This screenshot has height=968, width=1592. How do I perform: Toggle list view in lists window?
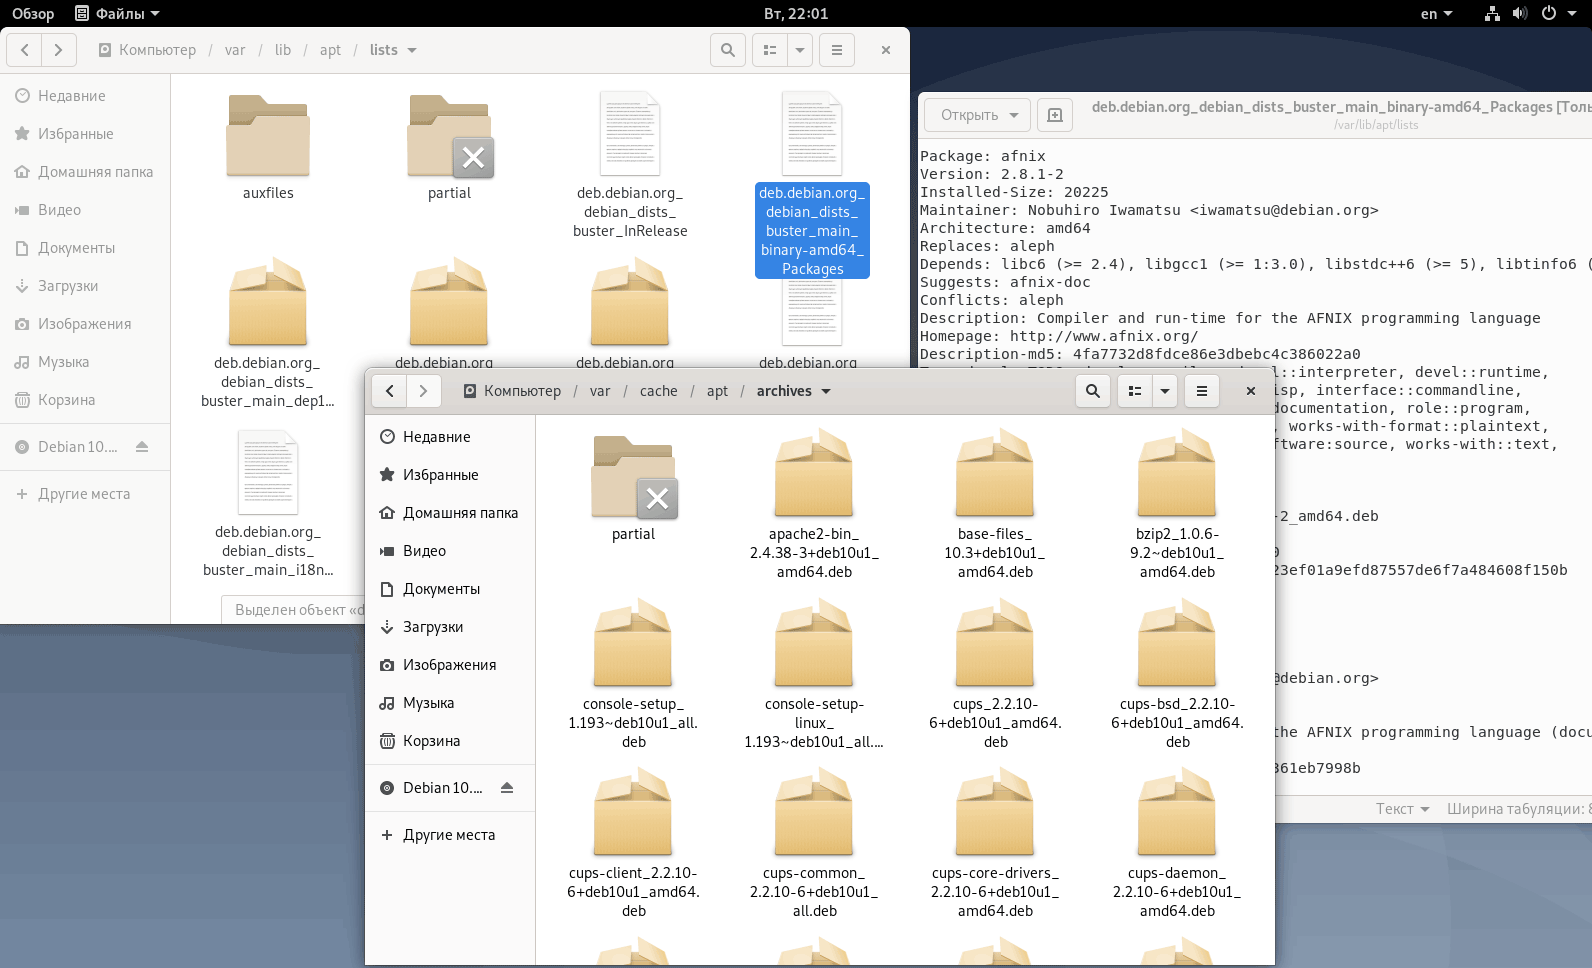click(x=770, y=50)
